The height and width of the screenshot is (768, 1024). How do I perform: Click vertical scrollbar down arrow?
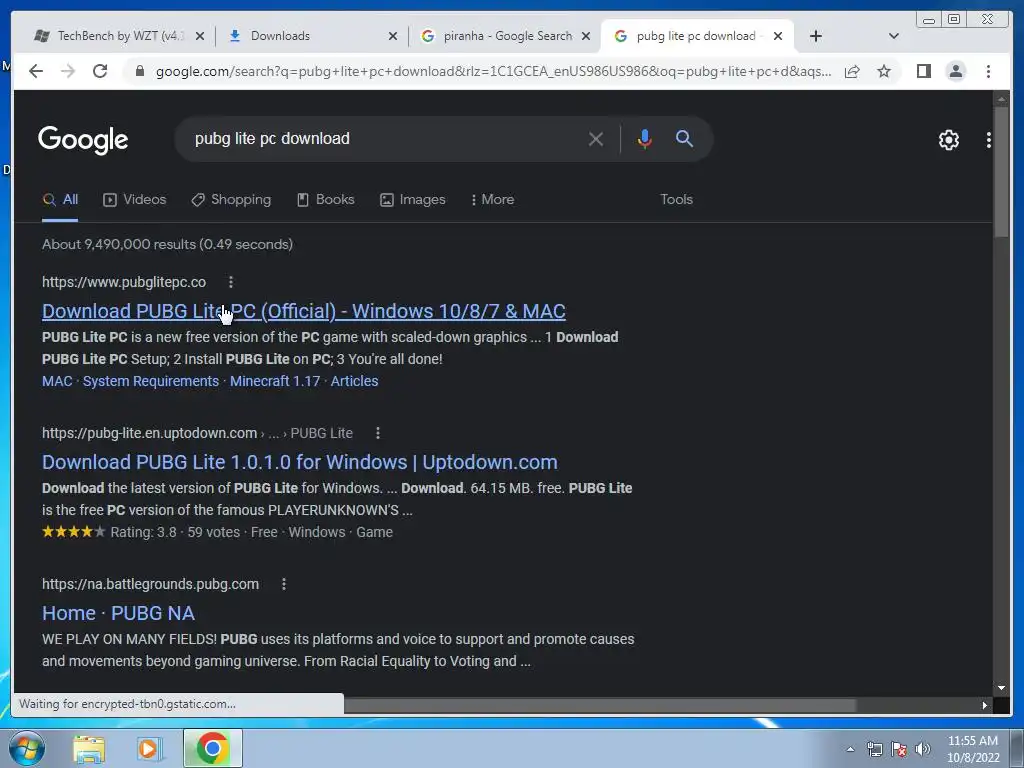point(1001,688)
